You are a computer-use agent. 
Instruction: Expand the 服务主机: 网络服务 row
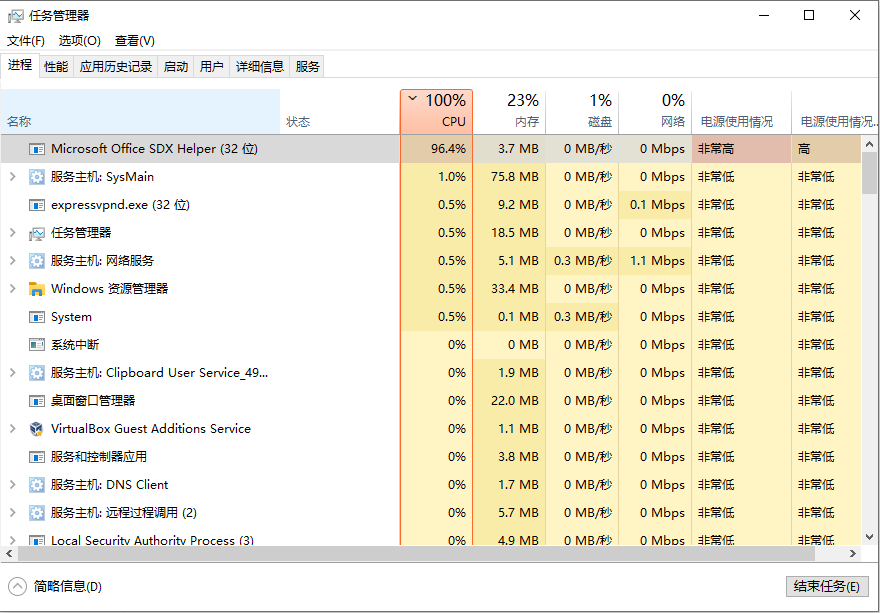tap(12, 261)
